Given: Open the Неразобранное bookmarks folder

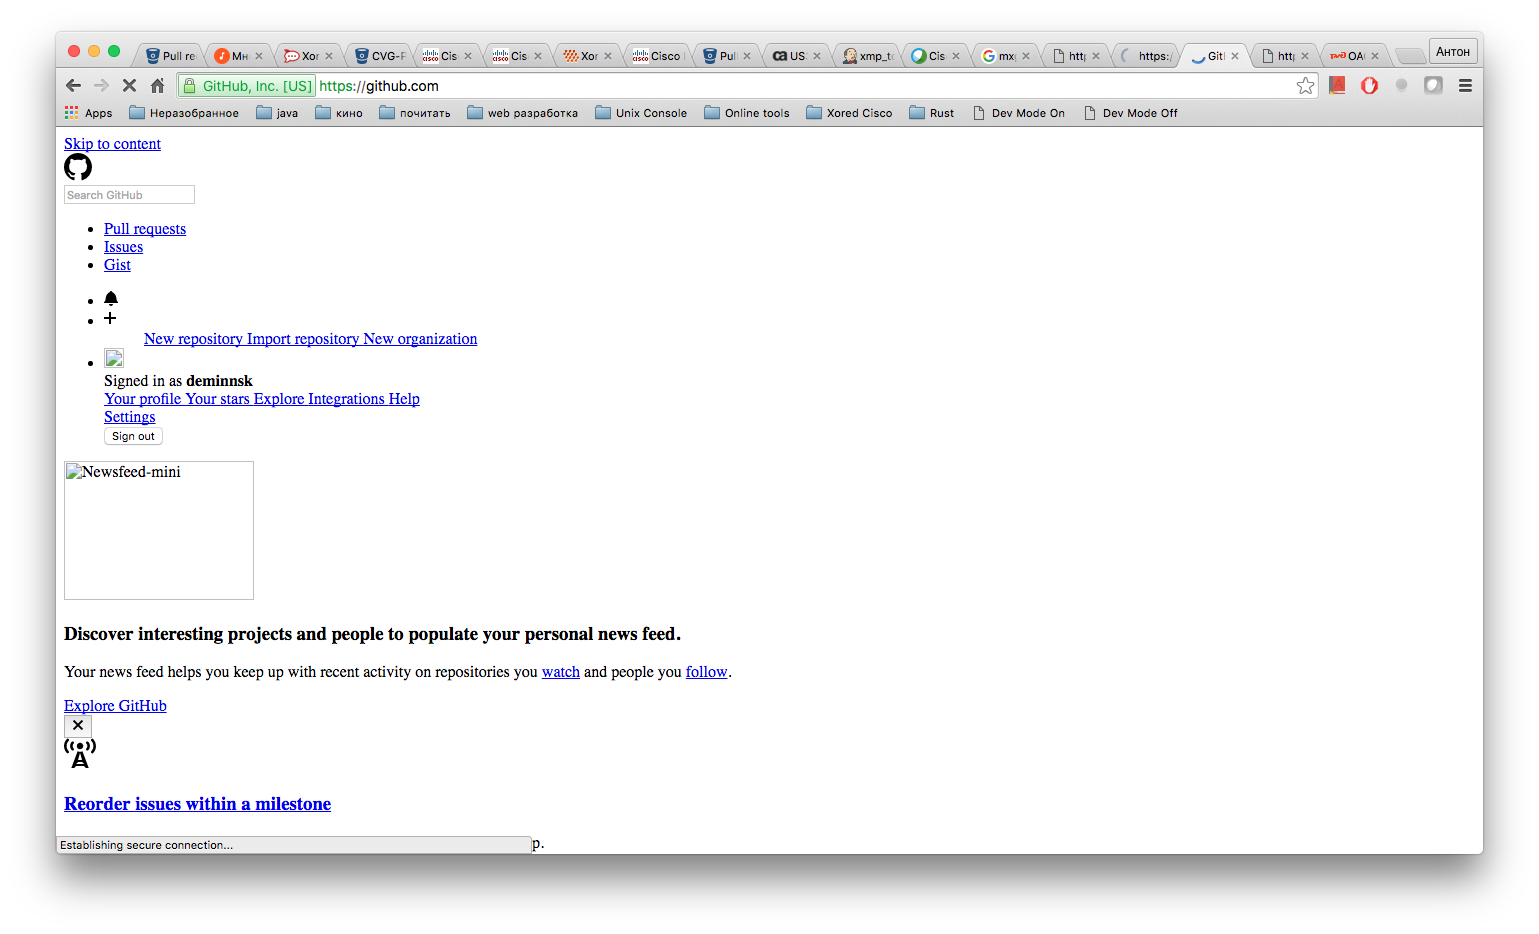Looking at the screenshot, I should [x=184, y=113].
